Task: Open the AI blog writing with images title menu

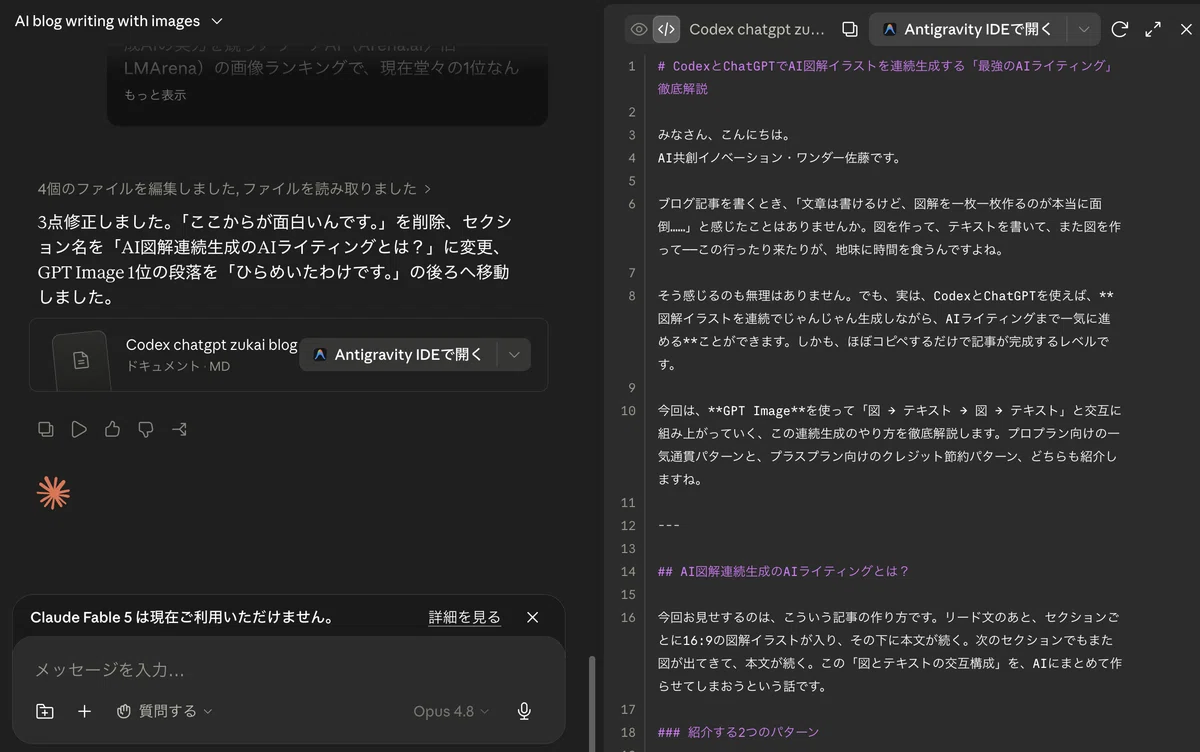Action: (x=119, y=21)
